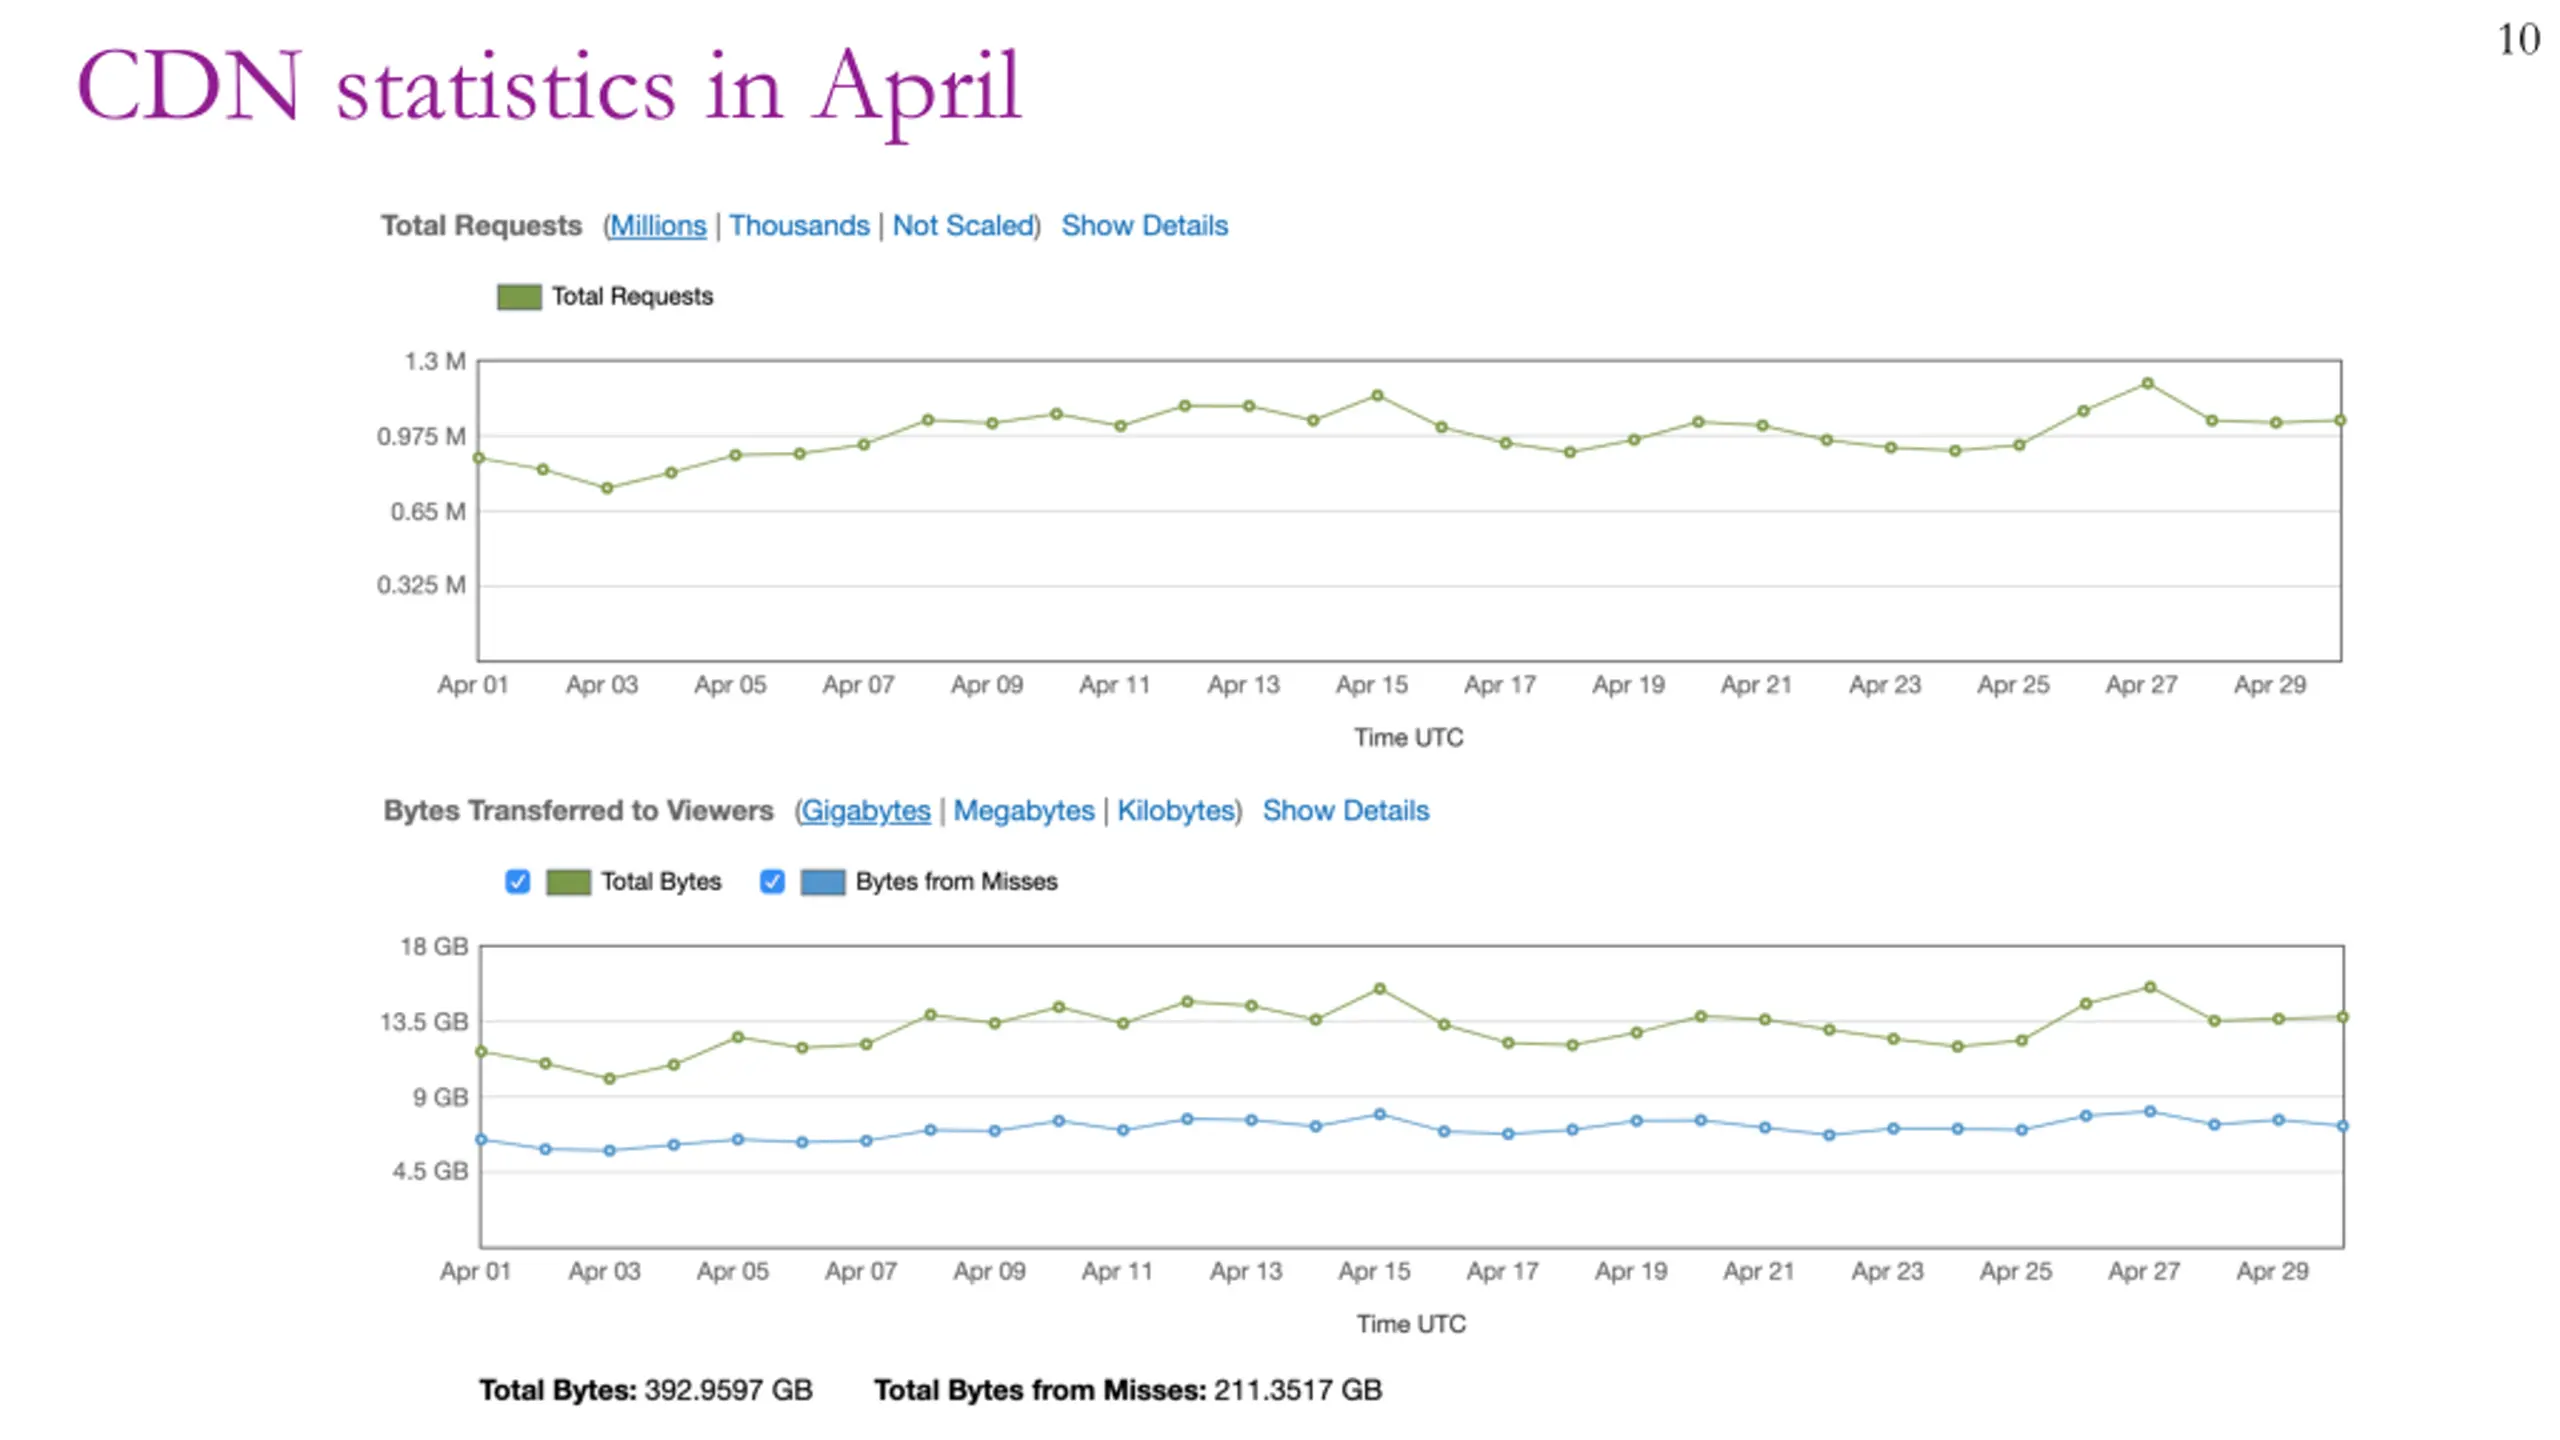Uncheck the Bytes from Misses checkbox
Screen dimensions: 2560x1440
(x=771, y=881)
